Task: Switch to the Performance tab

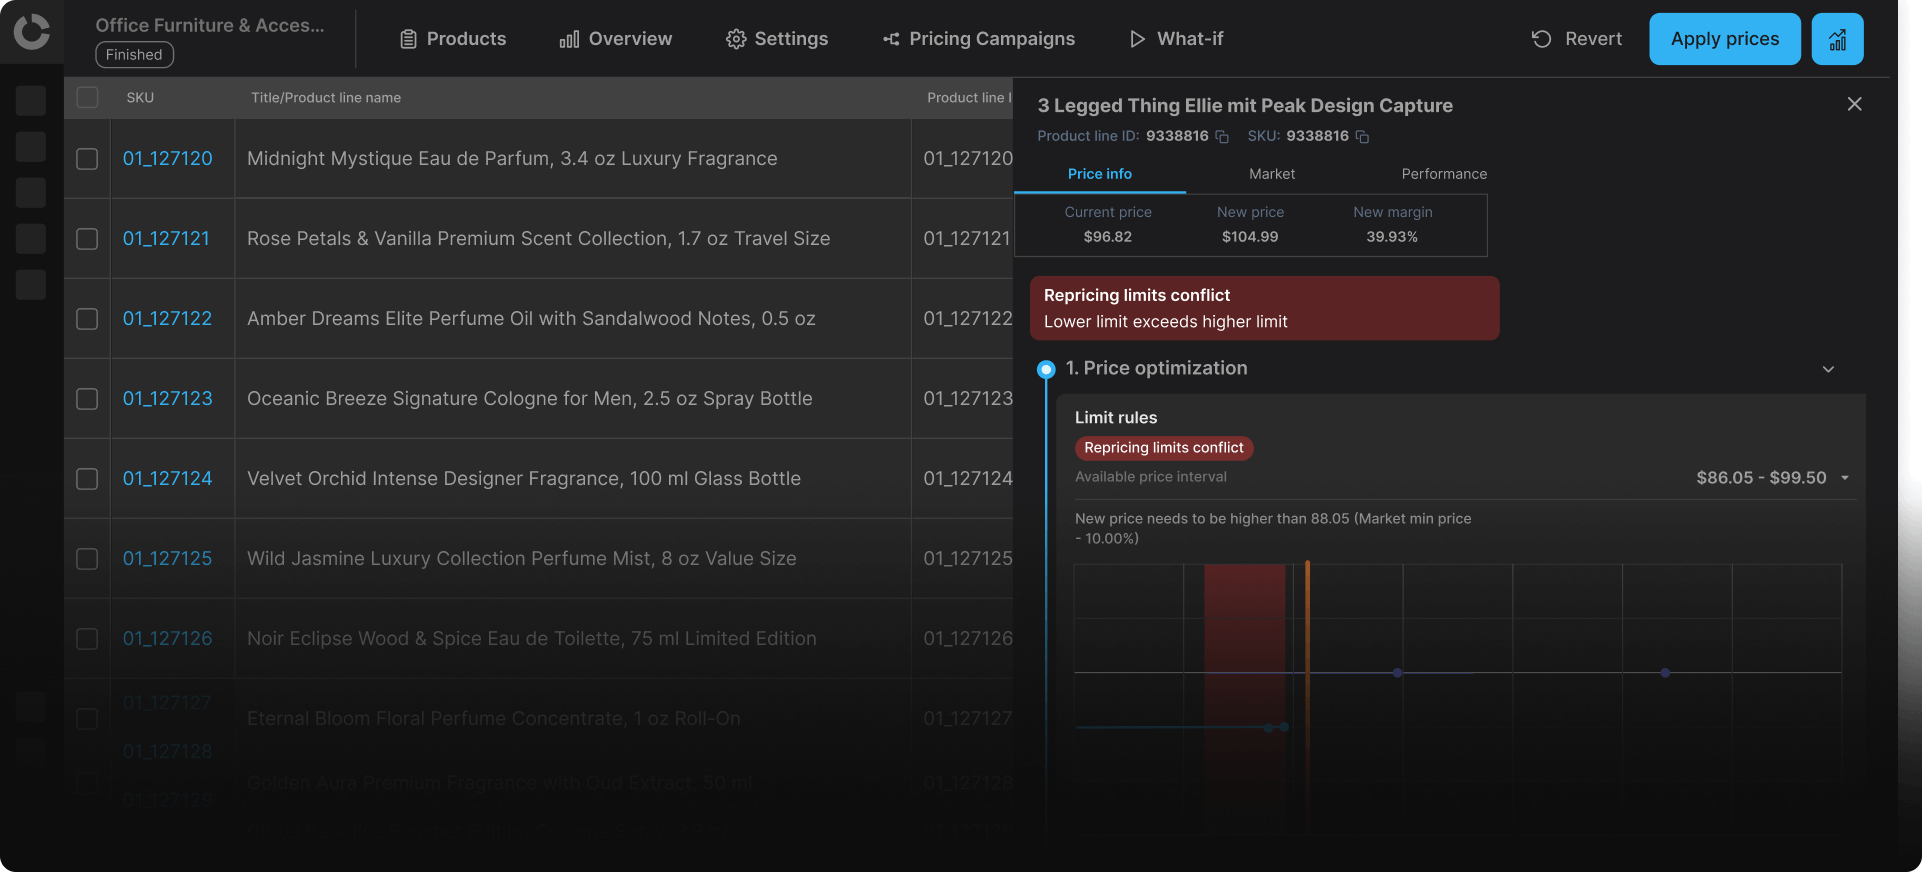Action: 1443,174
